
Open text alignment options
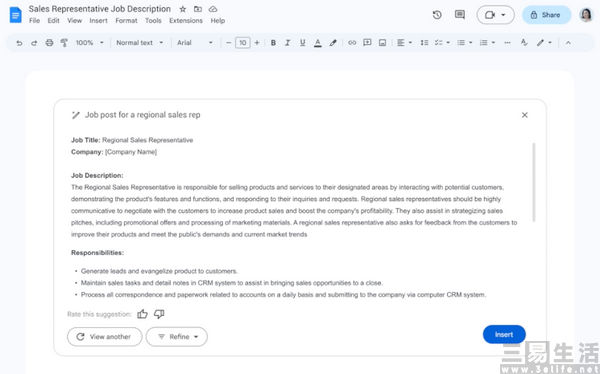(x=404, y=43)
